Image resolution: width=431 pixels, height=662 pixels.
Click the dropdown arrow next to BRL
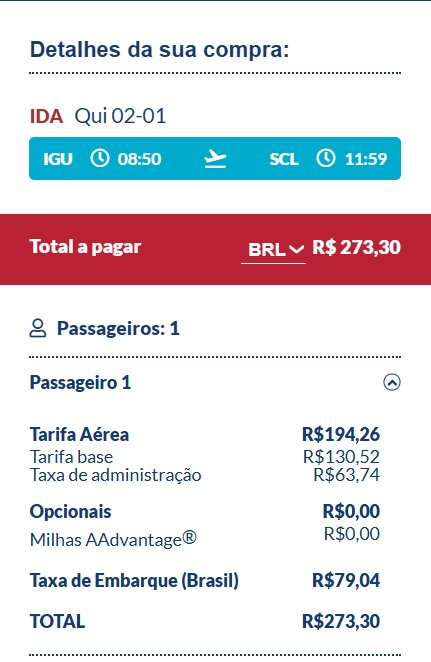pyautogui.click(x=297, y=250)
